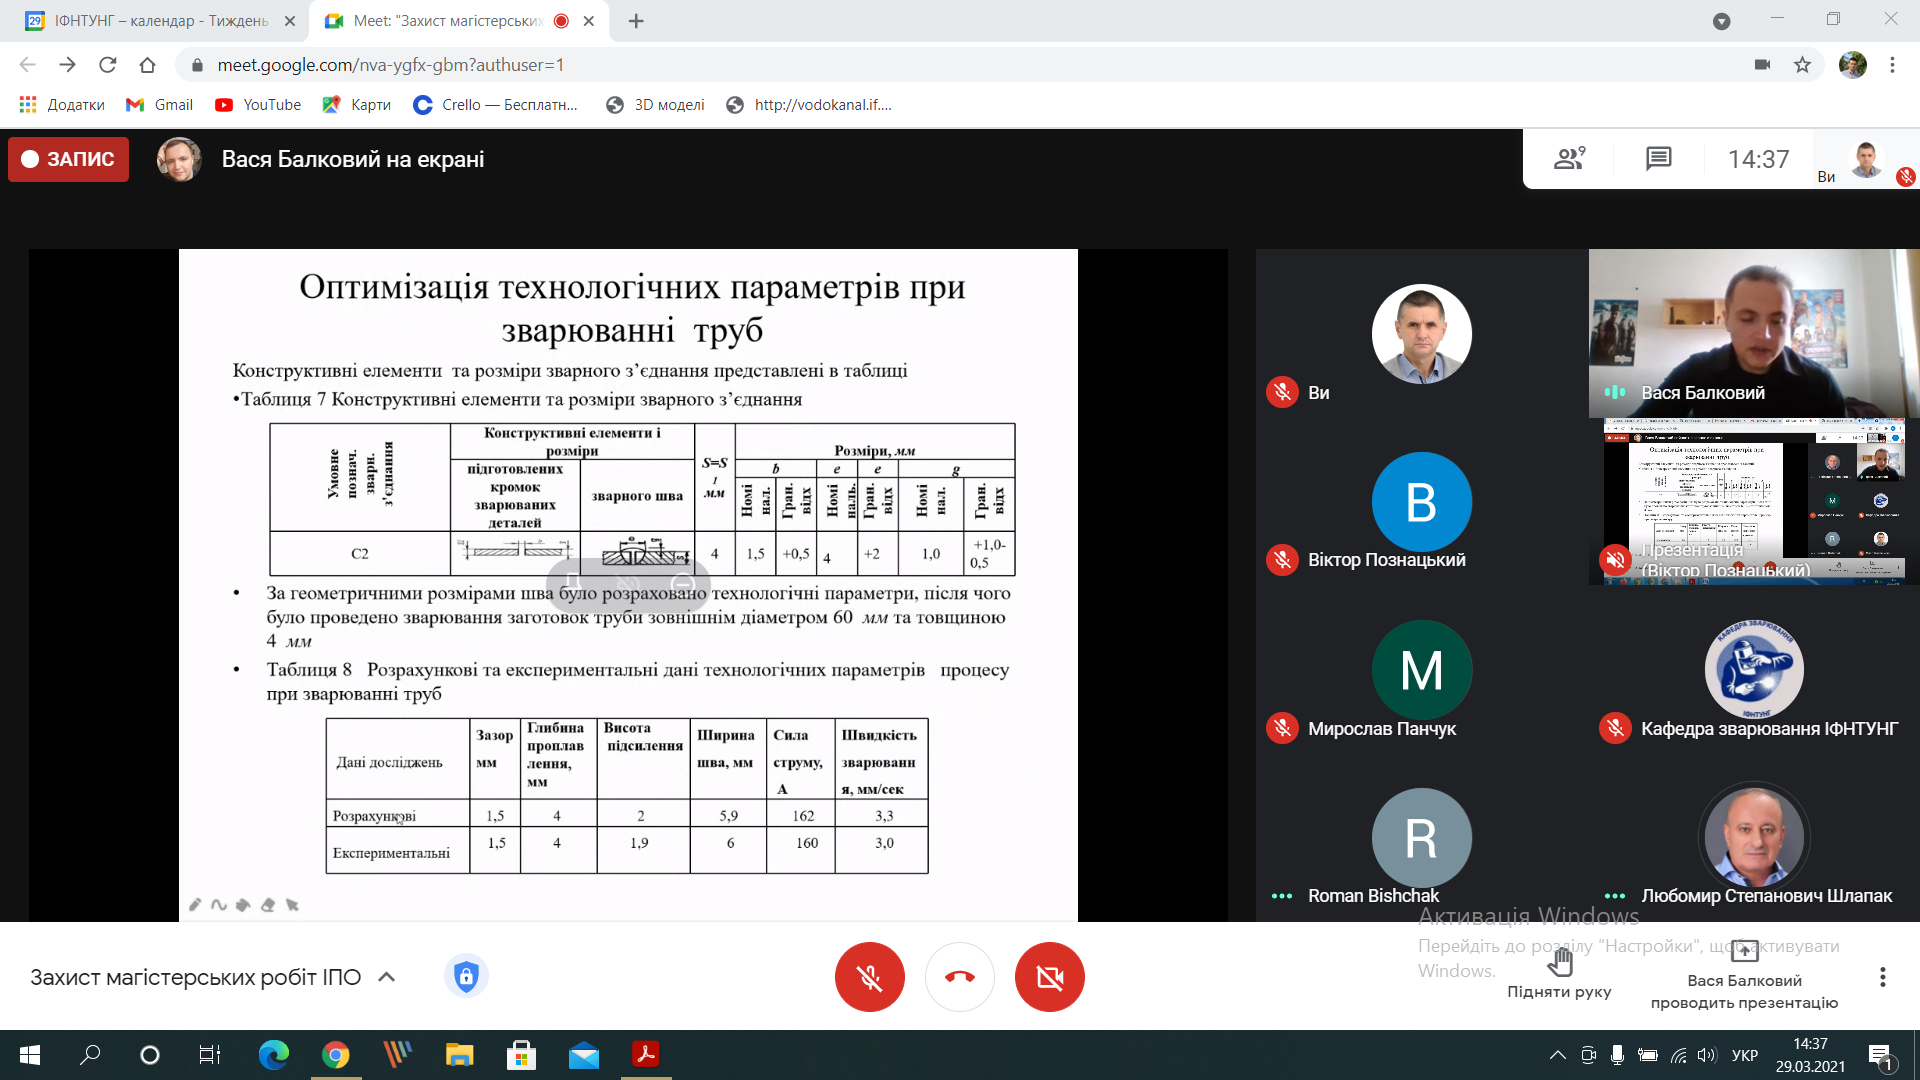Unmute the Презентація tile audio icon

click(1615, 559)
